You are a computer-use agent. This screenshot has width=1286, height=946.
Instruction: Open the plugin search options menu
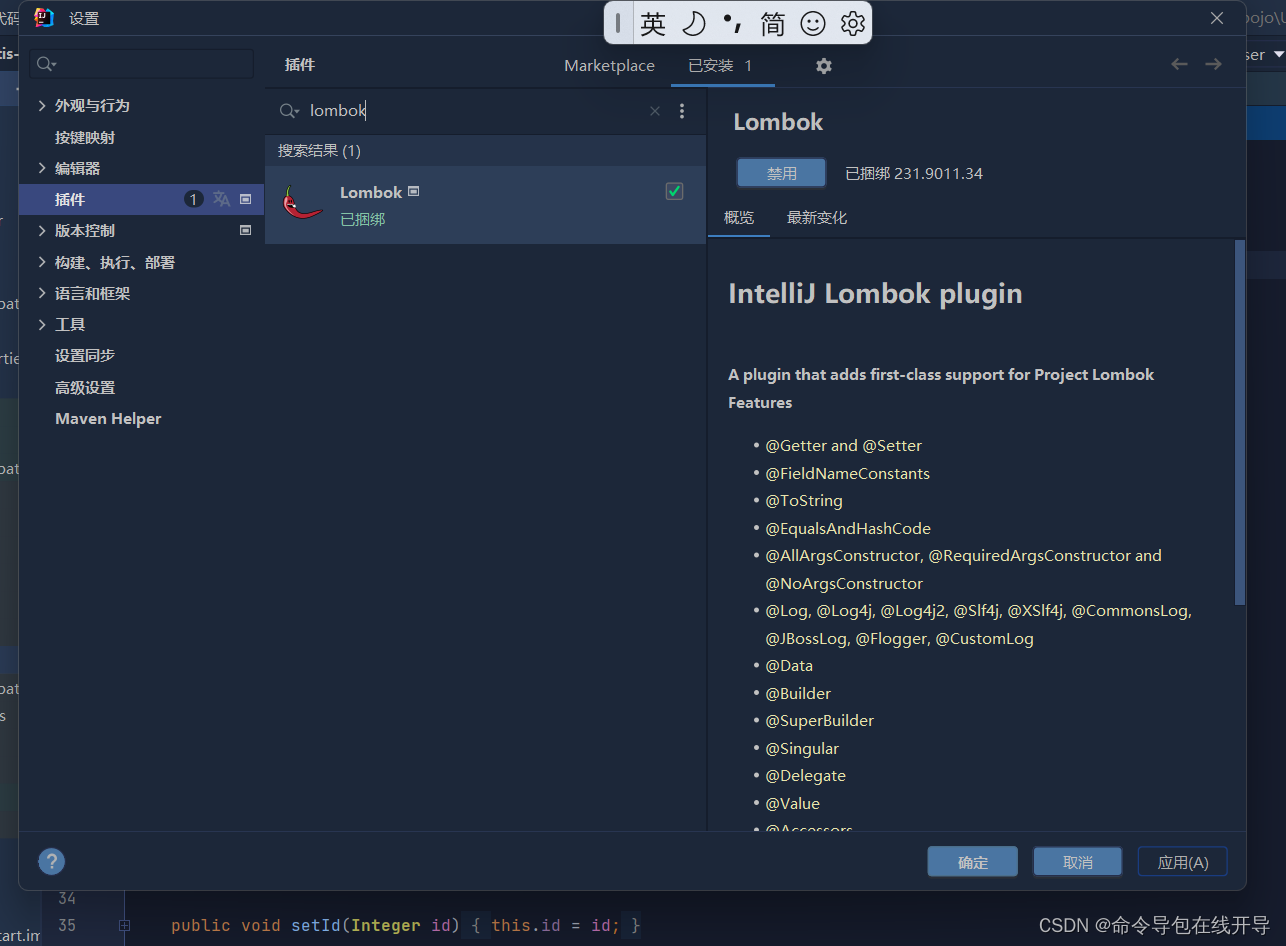(x=682, y=111)
